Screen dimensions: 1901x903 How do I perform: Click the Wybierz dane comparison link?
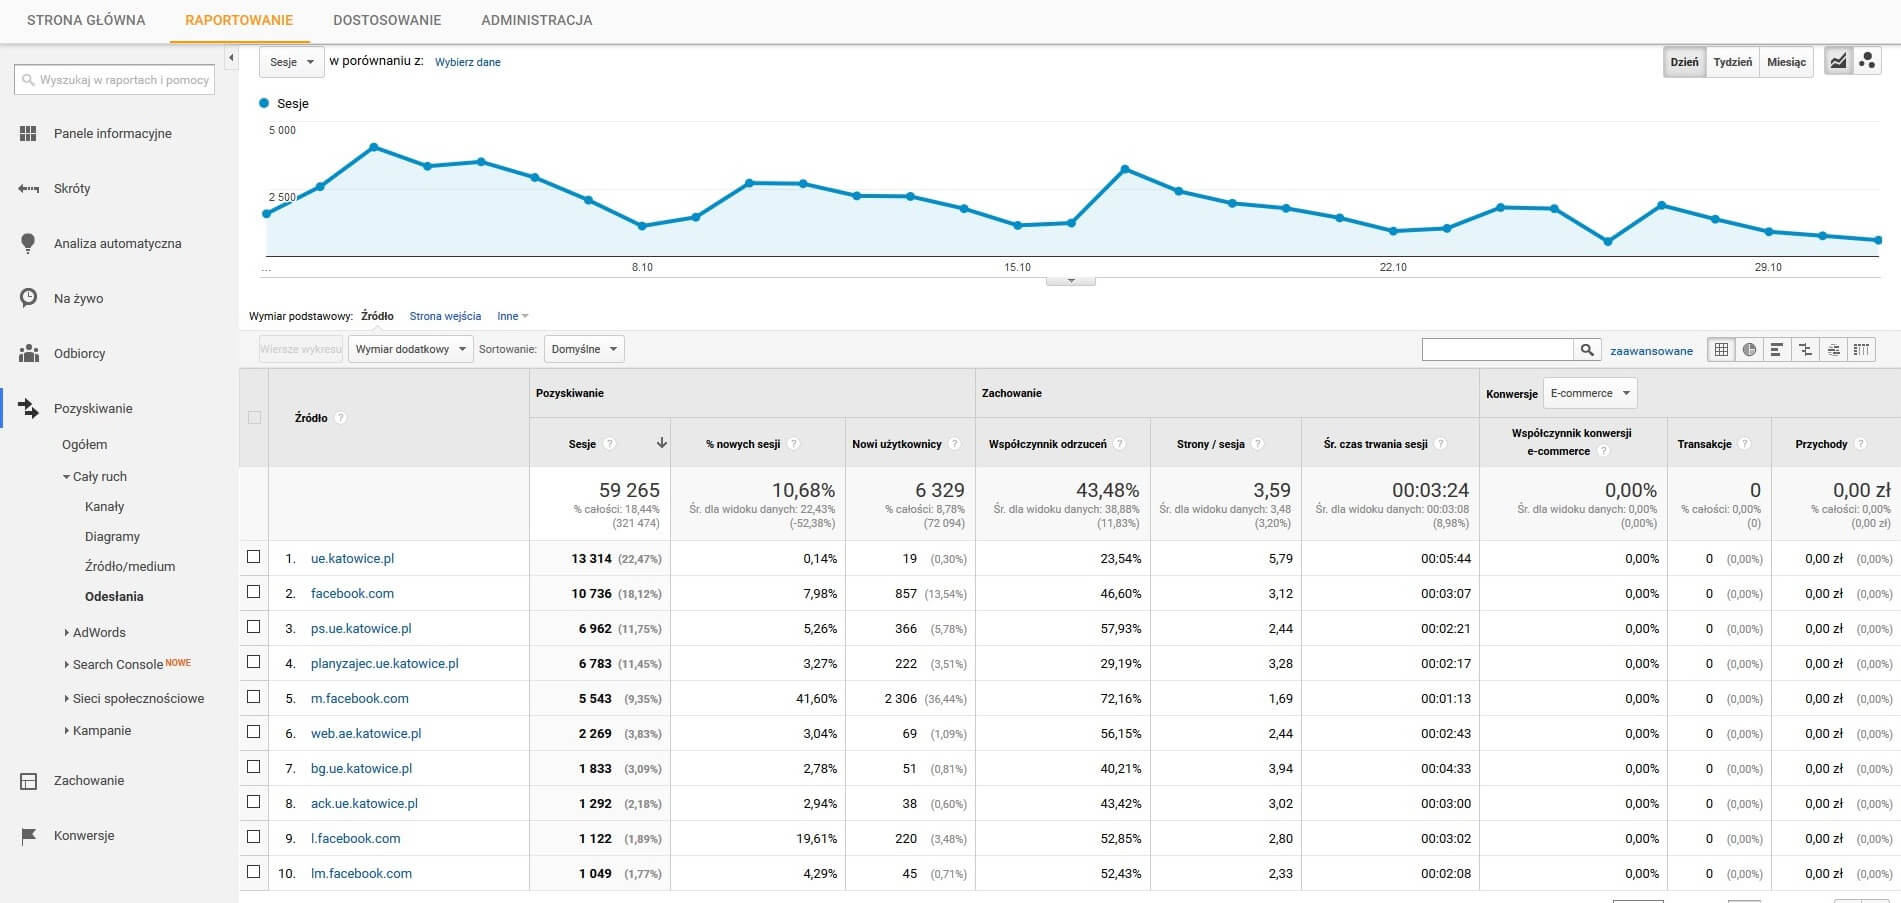click(468, 62)
